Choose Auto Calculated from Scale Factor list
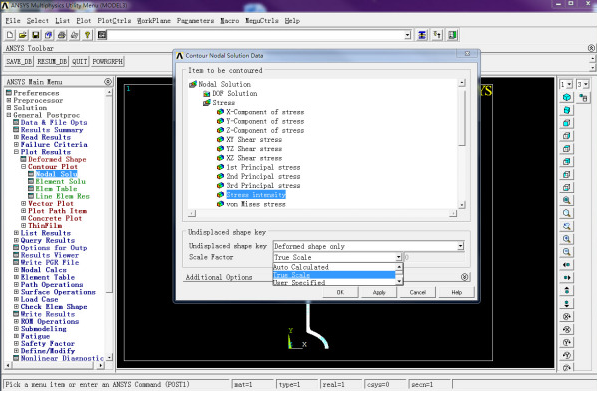This screenshot has height=393, width=597. point(334,267)
